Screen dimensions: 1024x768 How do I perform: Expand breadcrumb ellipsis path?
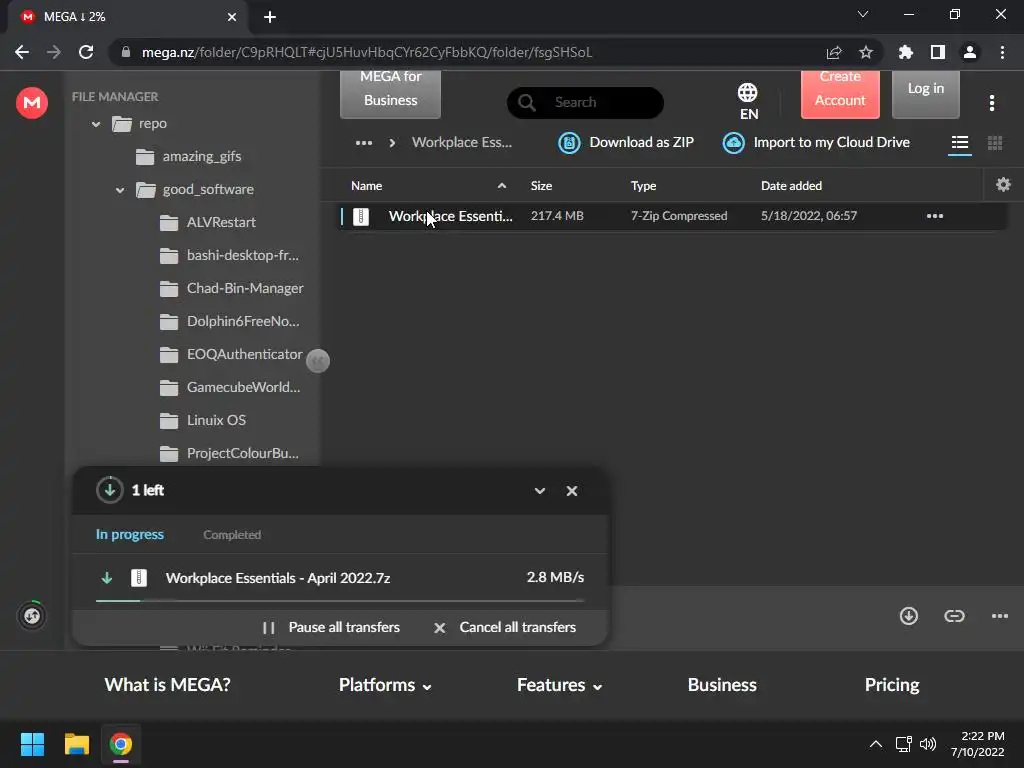(x=364, y=142)
